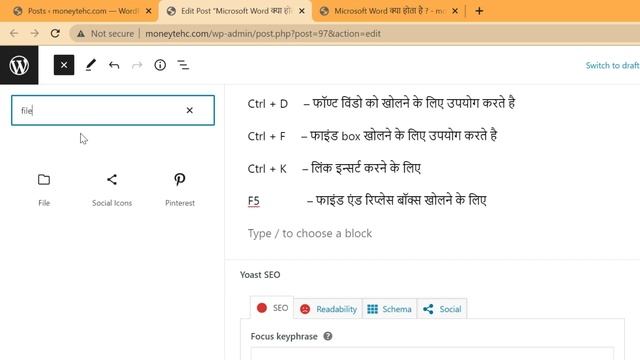
Task: Click the address bar URL
Action: click(263, 33)
